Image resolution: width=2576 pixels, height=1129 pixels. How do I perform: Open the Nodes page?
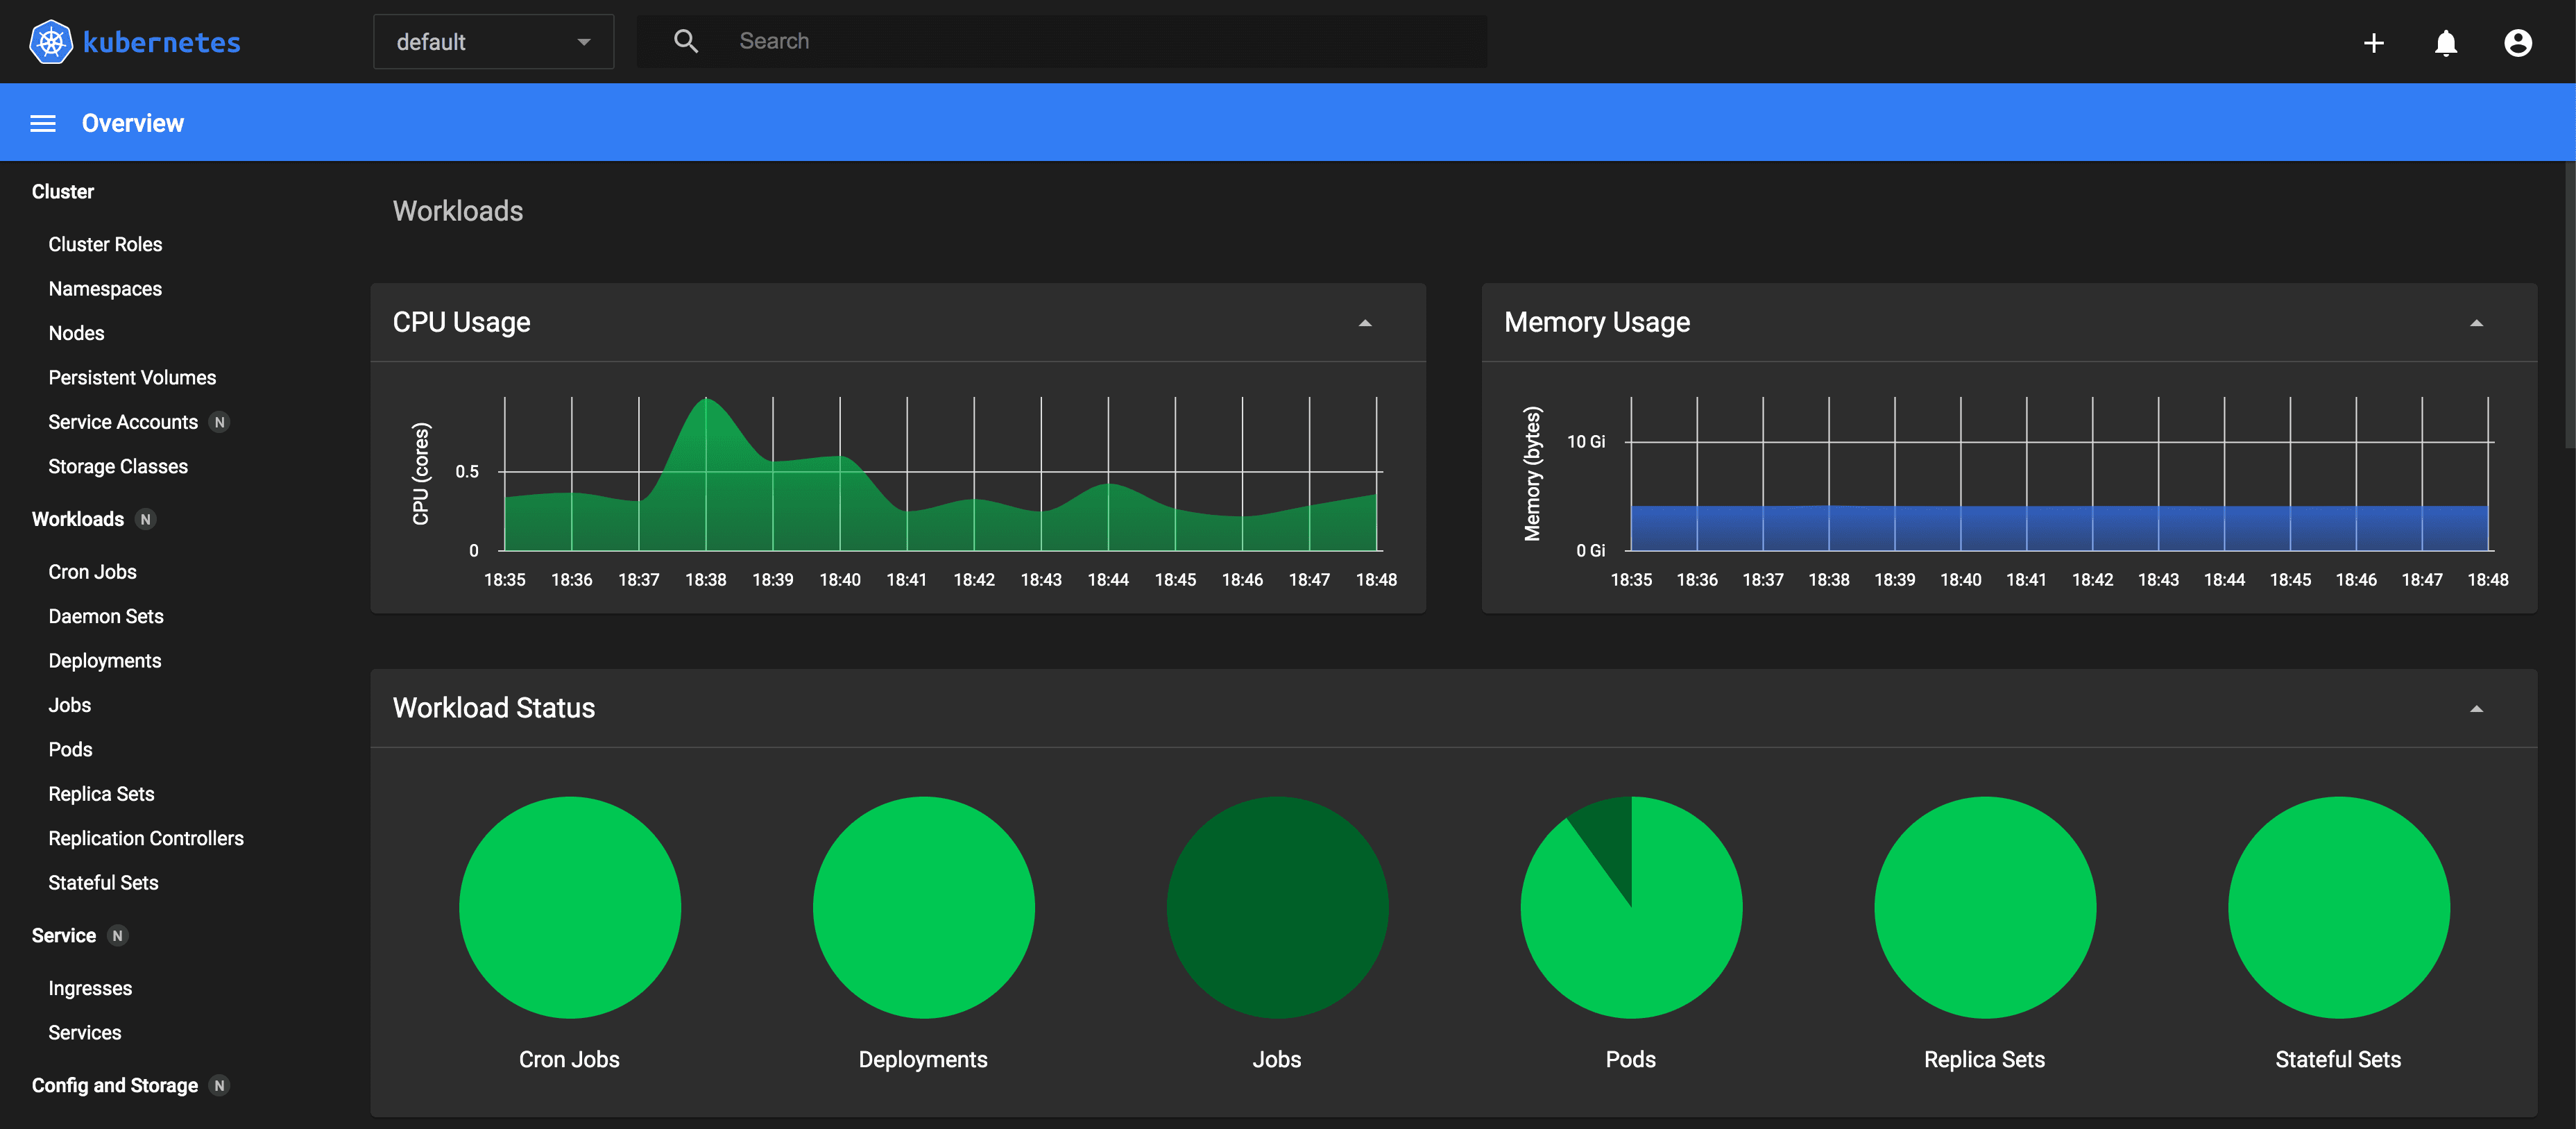click(76, 333)
